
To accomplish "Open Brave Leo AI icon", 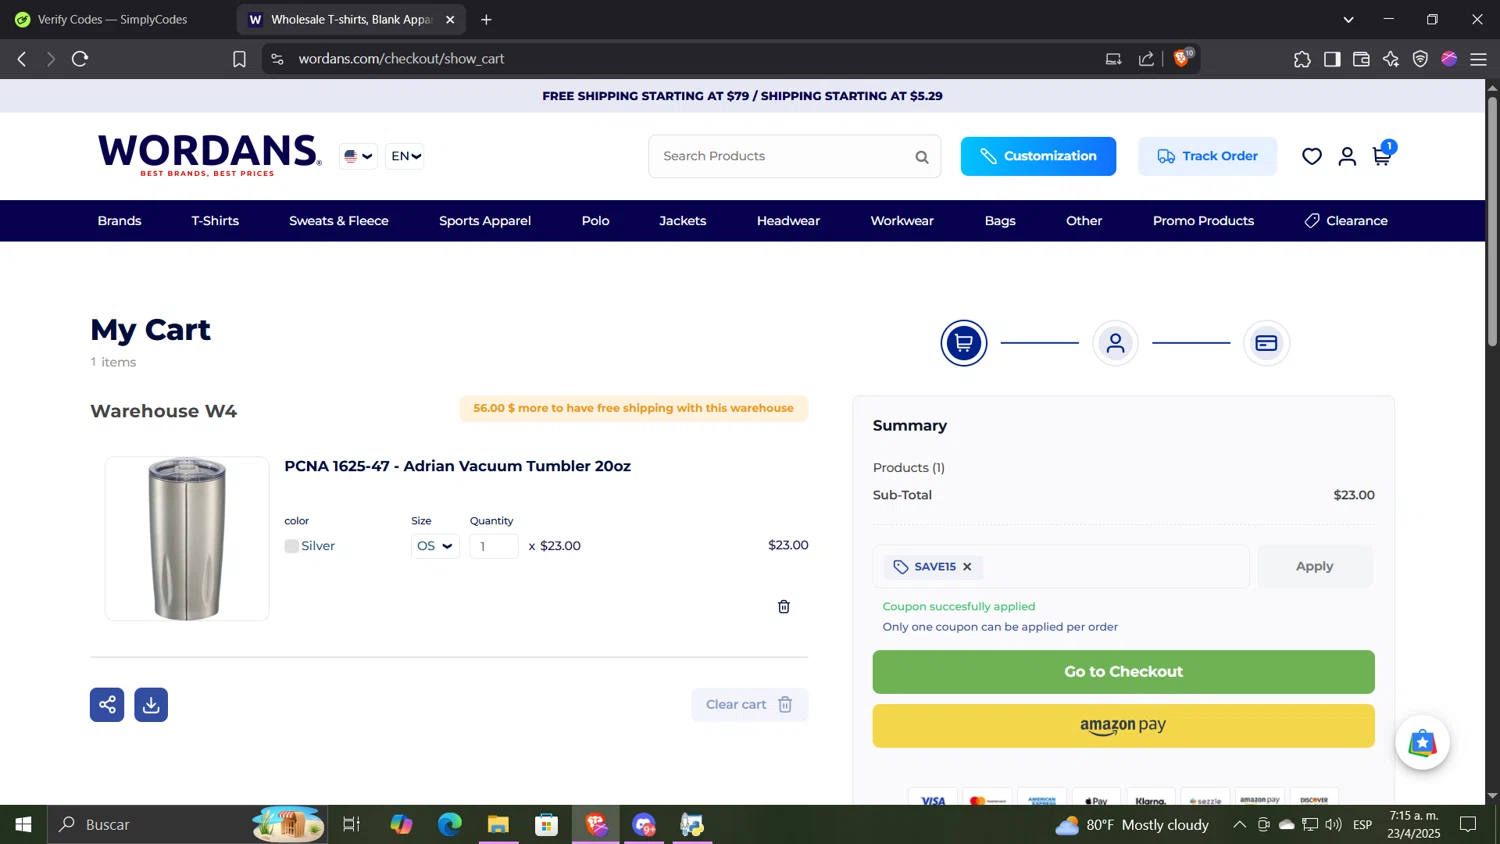I will click(1391, 59).
